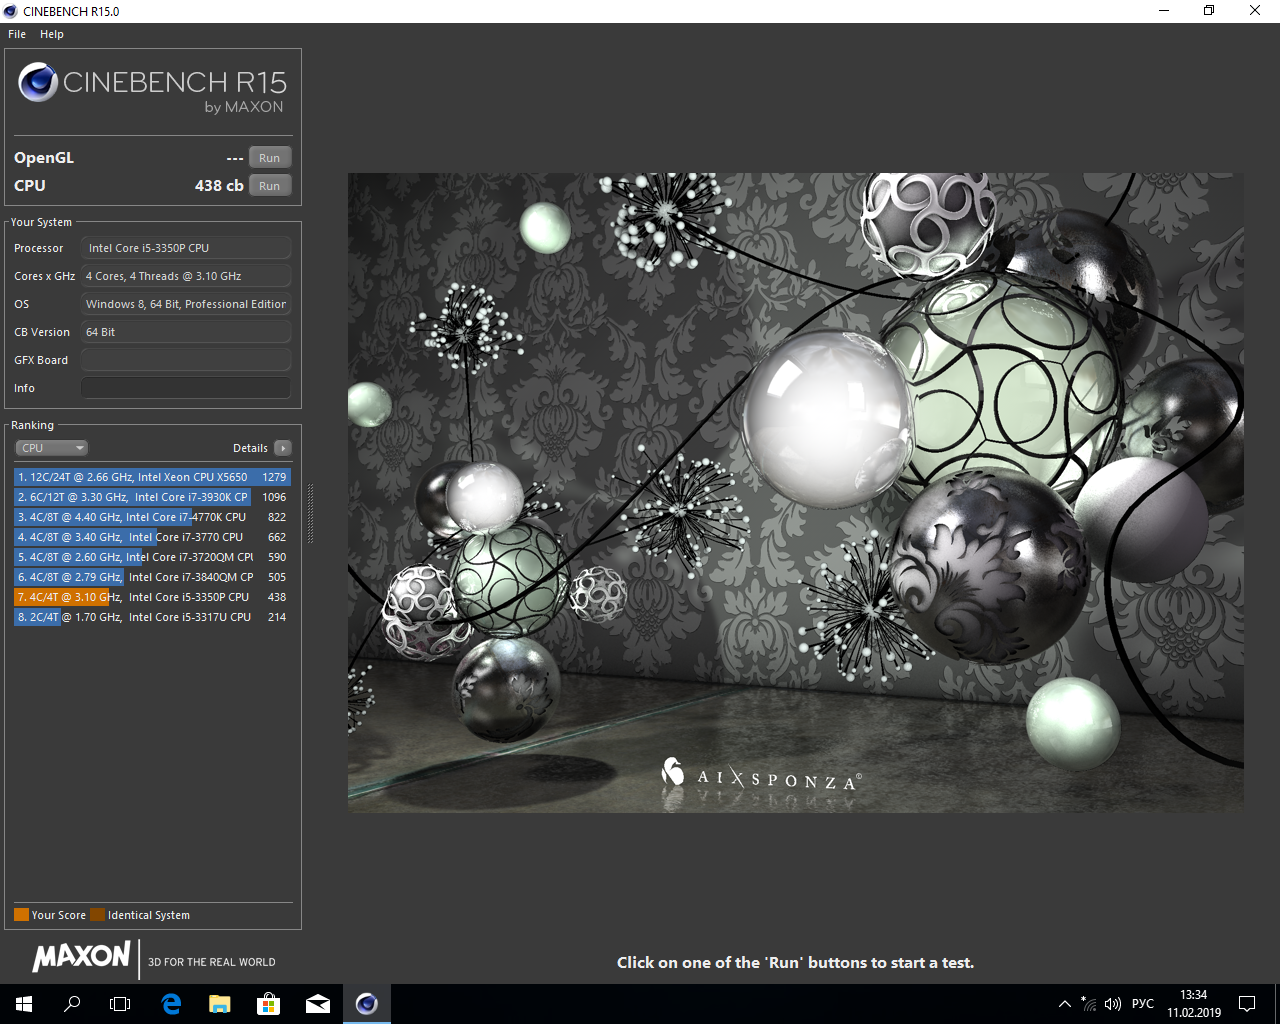Open Microsoft Store from taskbar
Image resolution: width=1280 pixels, height=1024 pixels.
pos(269,1004)
